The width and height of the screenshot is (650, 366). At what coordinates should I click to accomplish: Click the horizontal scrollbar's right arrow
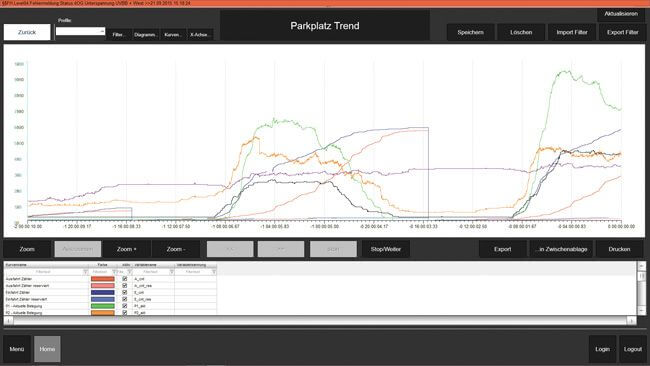pyautogui.click(x=631, y=320)
